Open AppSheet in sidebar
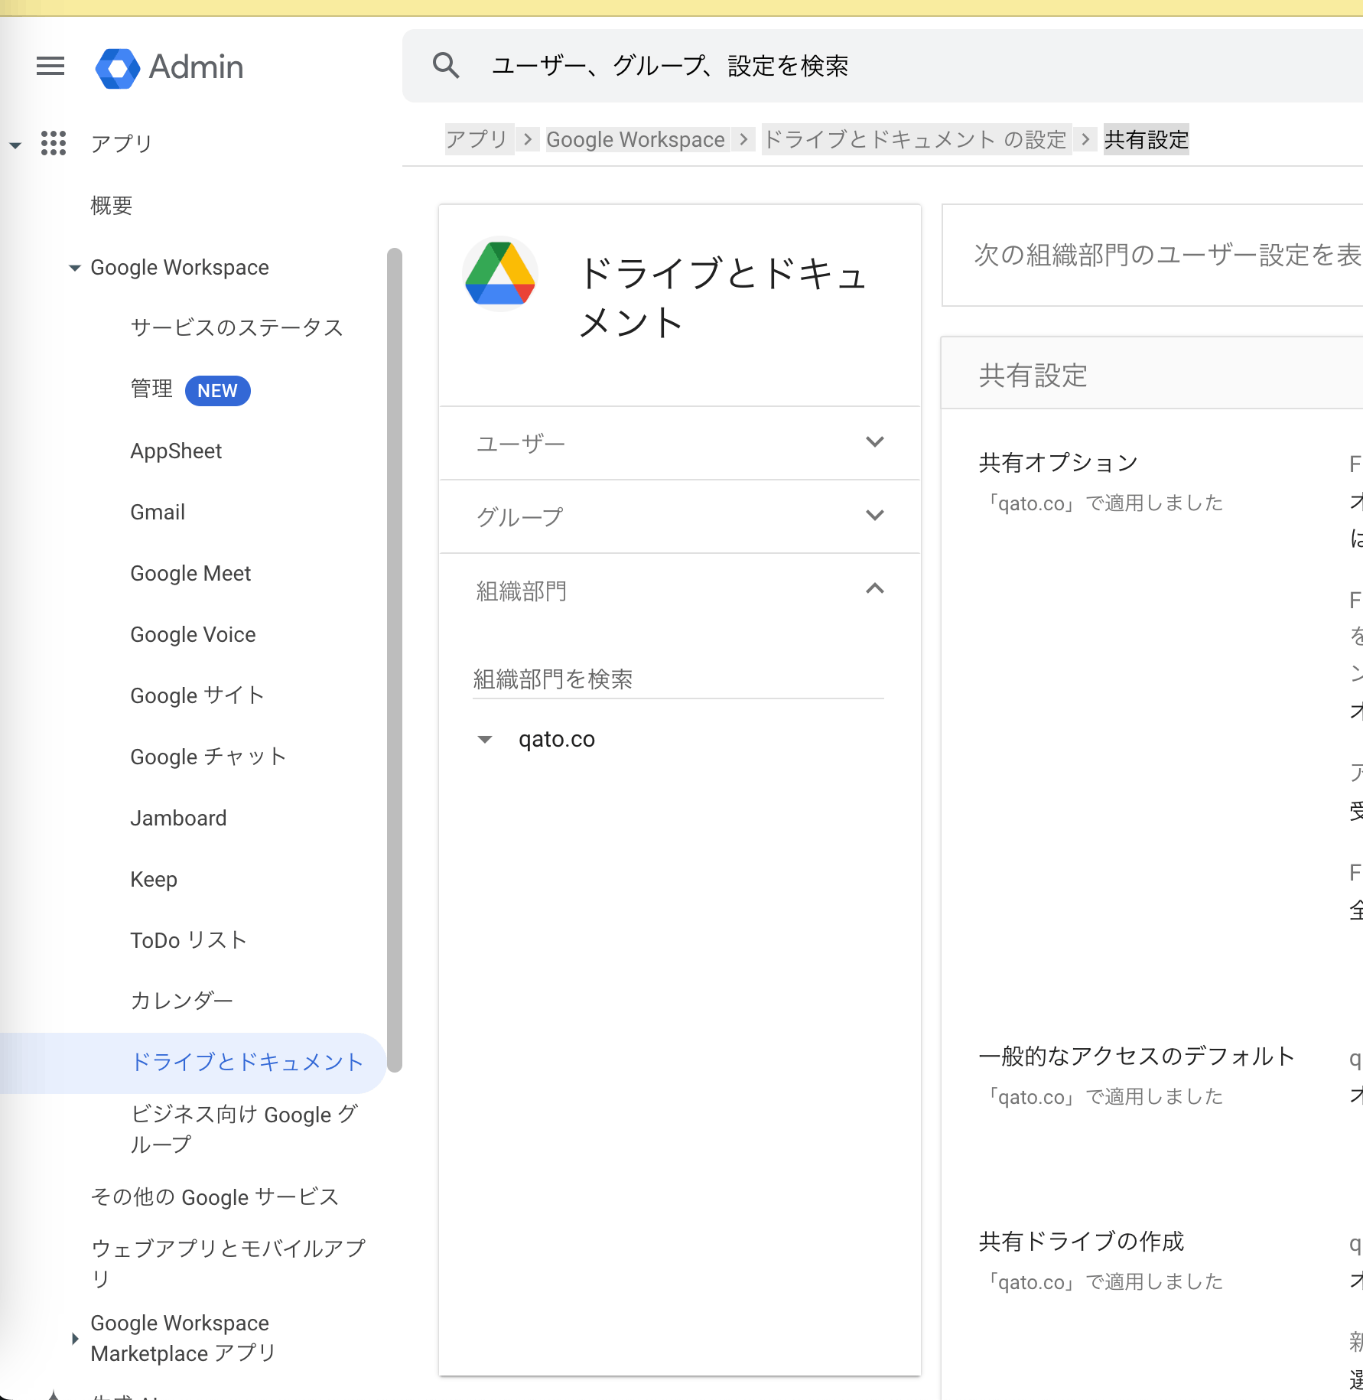This screenshot has width=1363, height=1400. (x=176, y=451)
